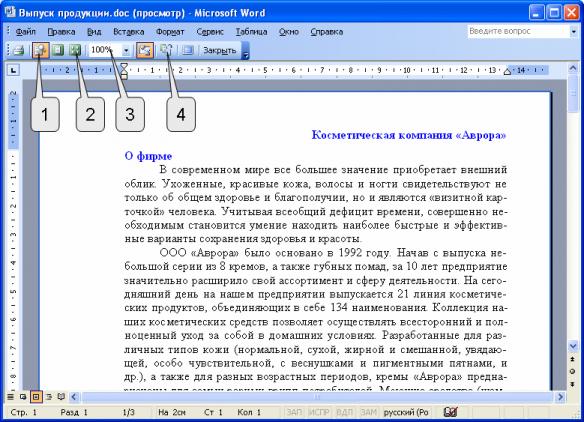Show one page in print preview

click(57, 50)
